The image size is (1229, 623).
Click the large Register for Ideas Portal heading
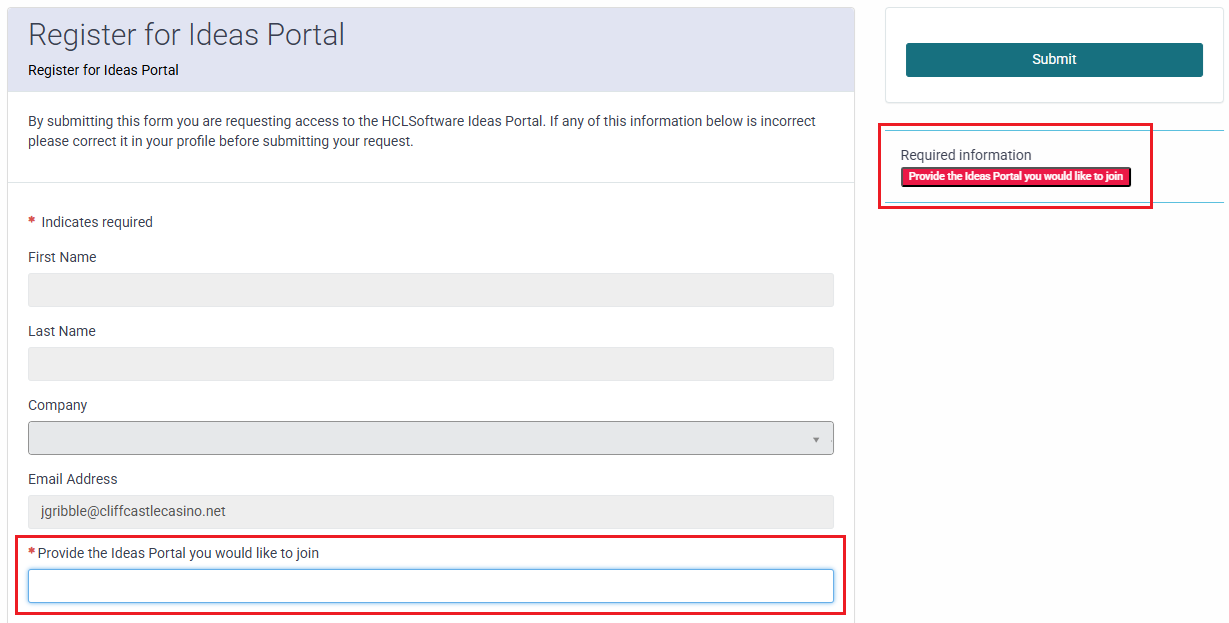tap(186, 35)
